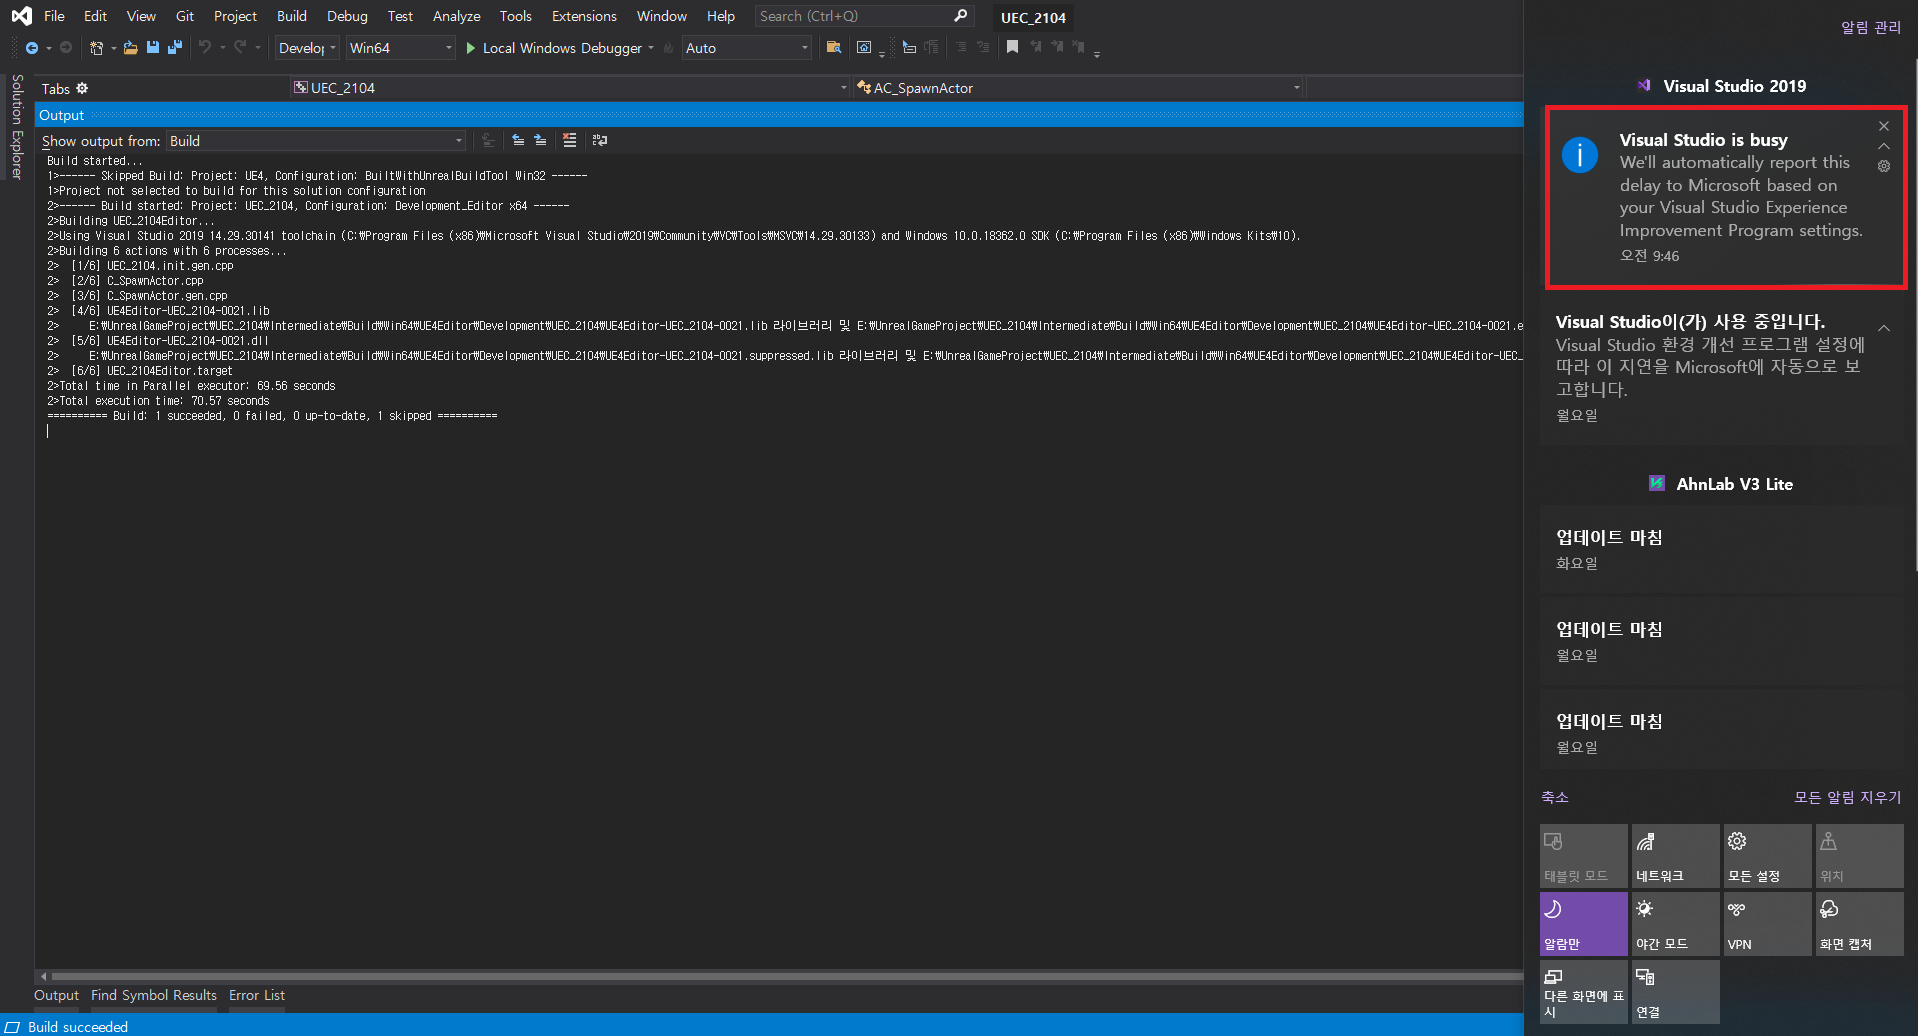1918x1036 pixels.
Task: Toggle Location (위치) quick action tile
Action: pyautogui.click(x=1859, y=856)
